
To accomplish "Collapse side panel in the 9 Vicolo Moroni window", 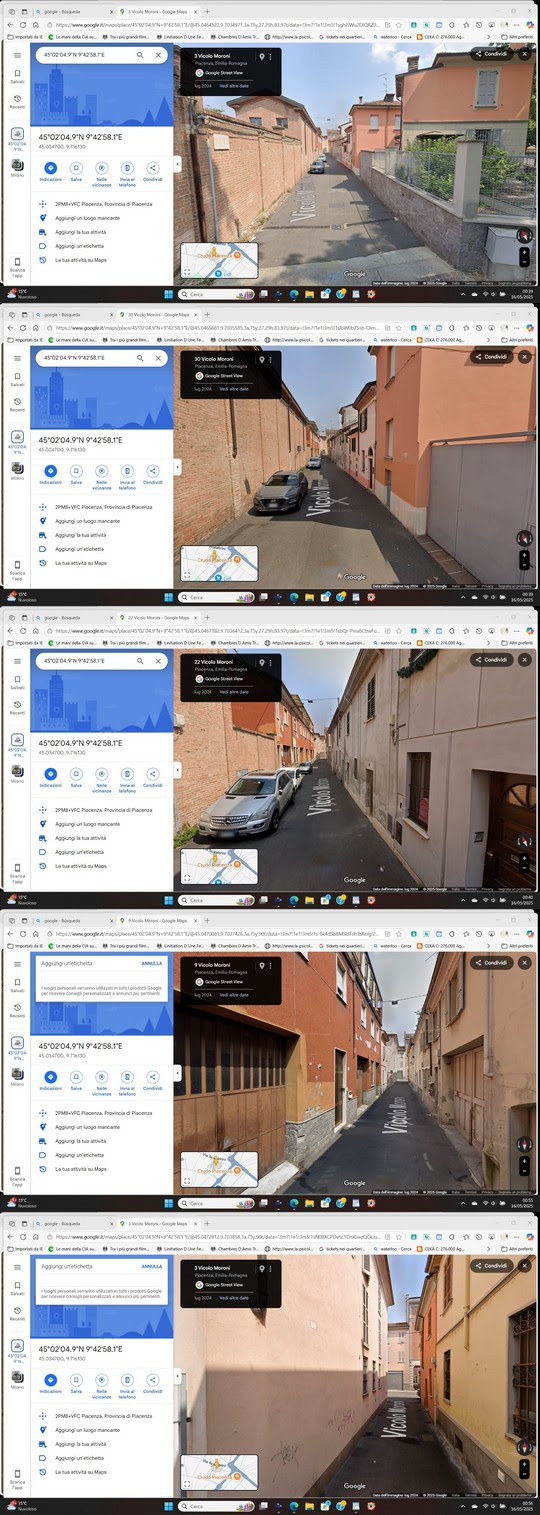I will pos(177,1072).
